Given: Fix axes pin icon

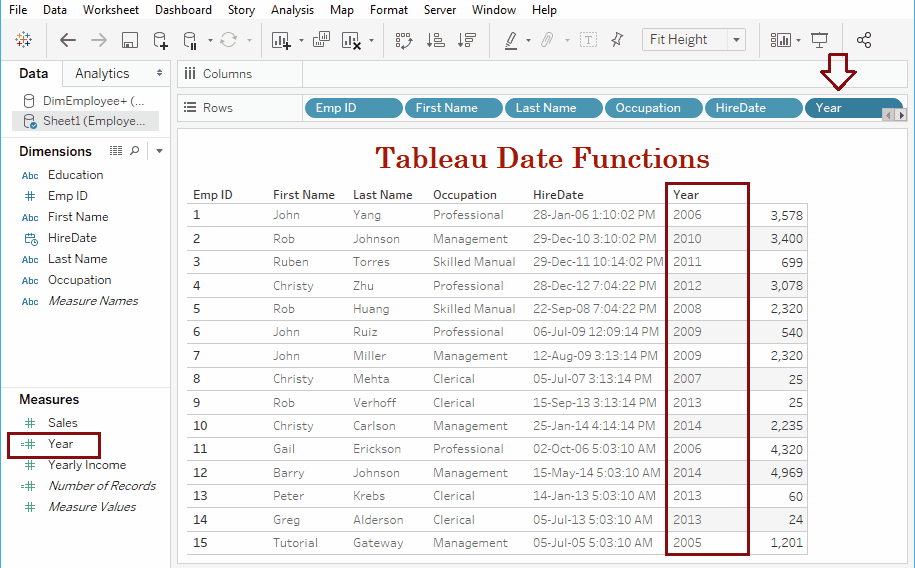Looking at the screenshot, I should pos(617,40).
